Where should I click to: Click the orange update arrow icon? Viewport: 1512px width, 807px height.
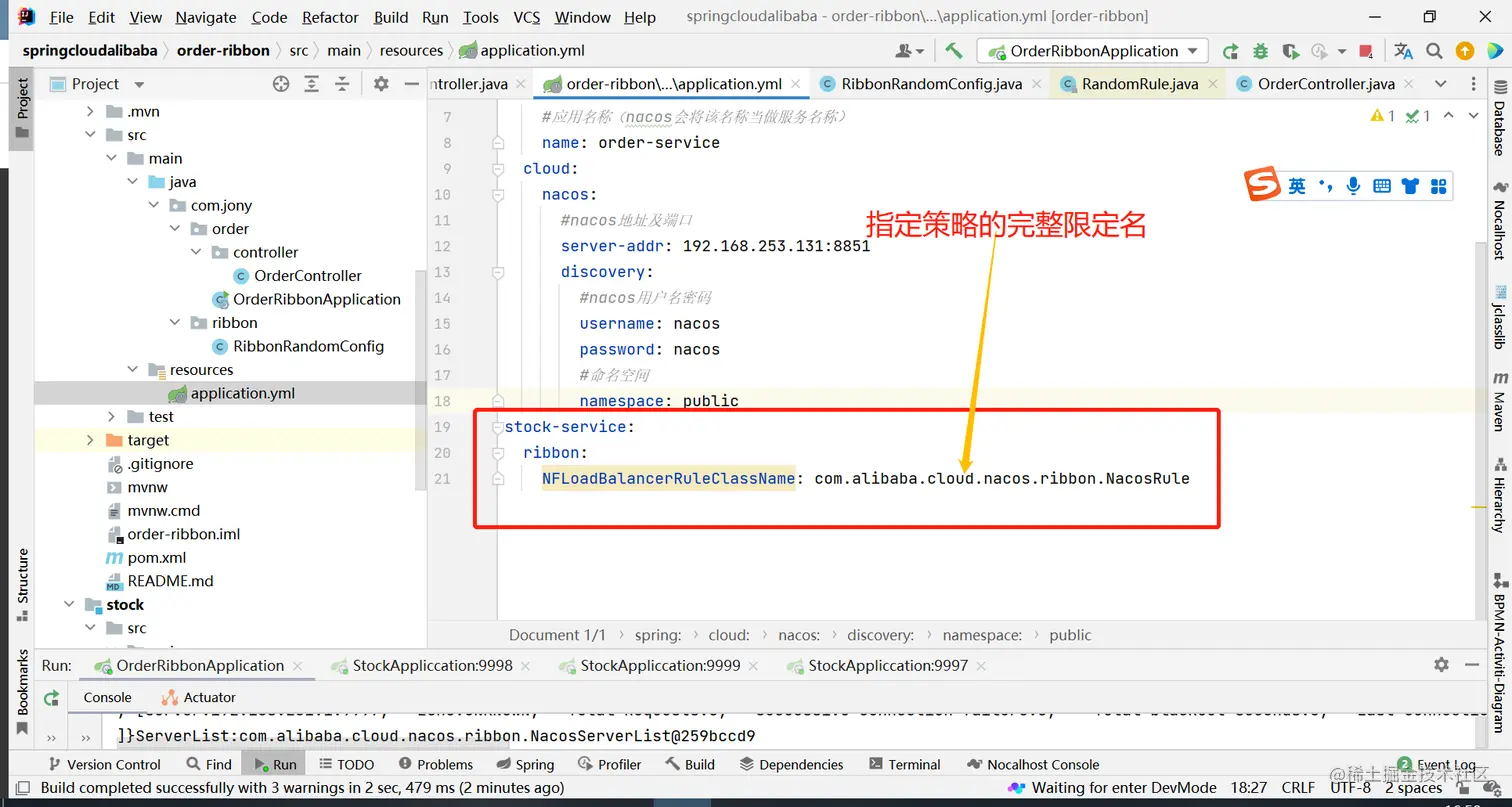pyautogui.click(x=1465, y=51)
